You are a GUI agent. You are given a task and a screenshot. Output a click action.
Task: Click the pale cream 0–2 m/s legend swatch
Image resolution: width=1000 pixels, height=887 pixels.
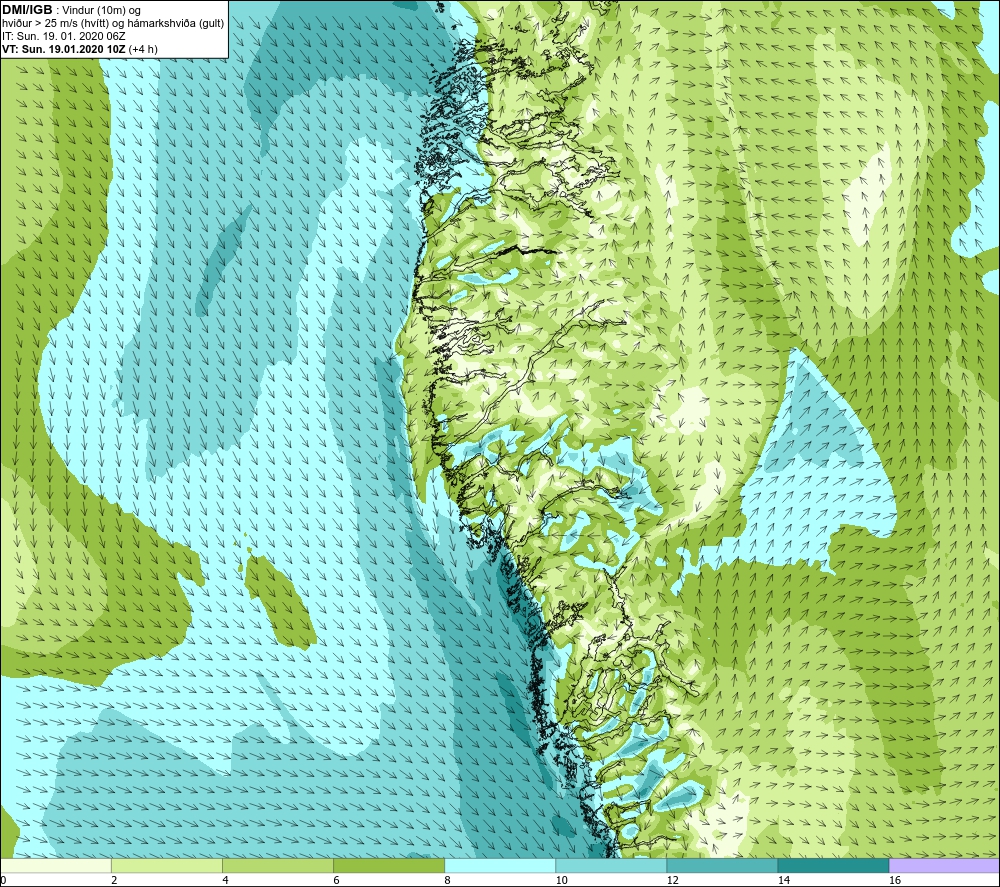56,865
